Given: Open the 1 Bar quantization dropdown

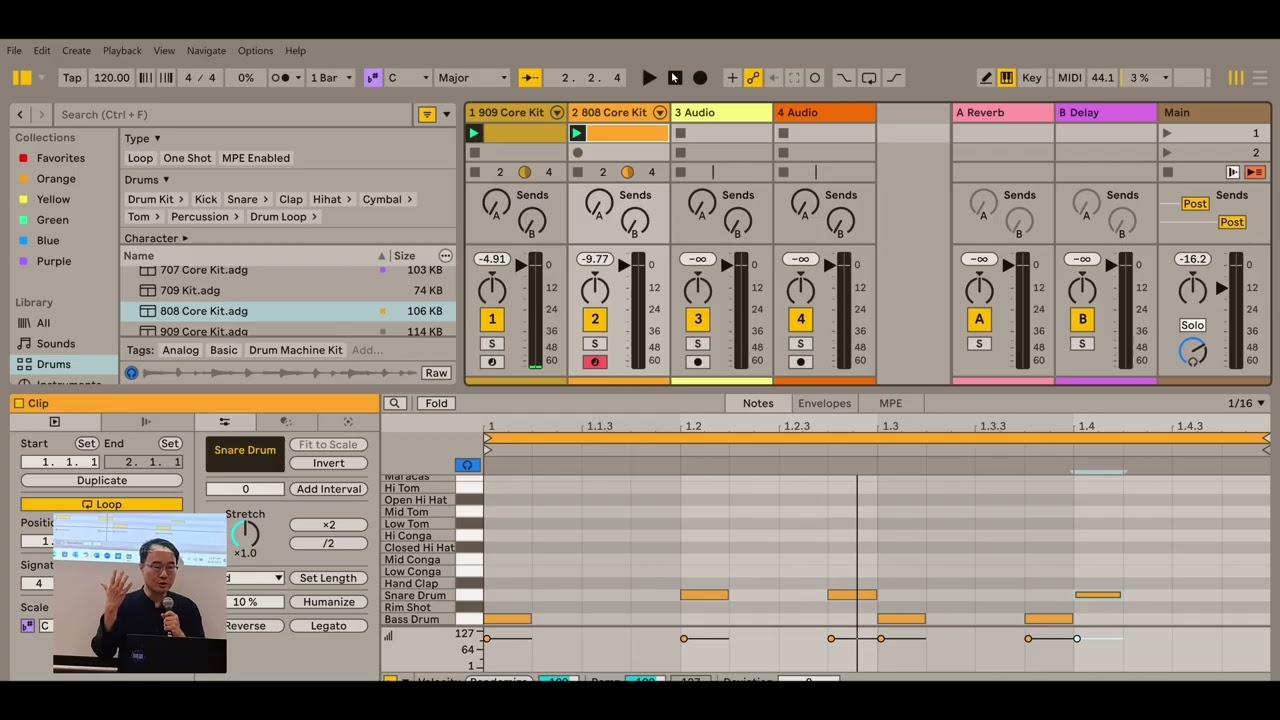Looking at the screenshot, I should pyautogui.click(x=330, y=78).
